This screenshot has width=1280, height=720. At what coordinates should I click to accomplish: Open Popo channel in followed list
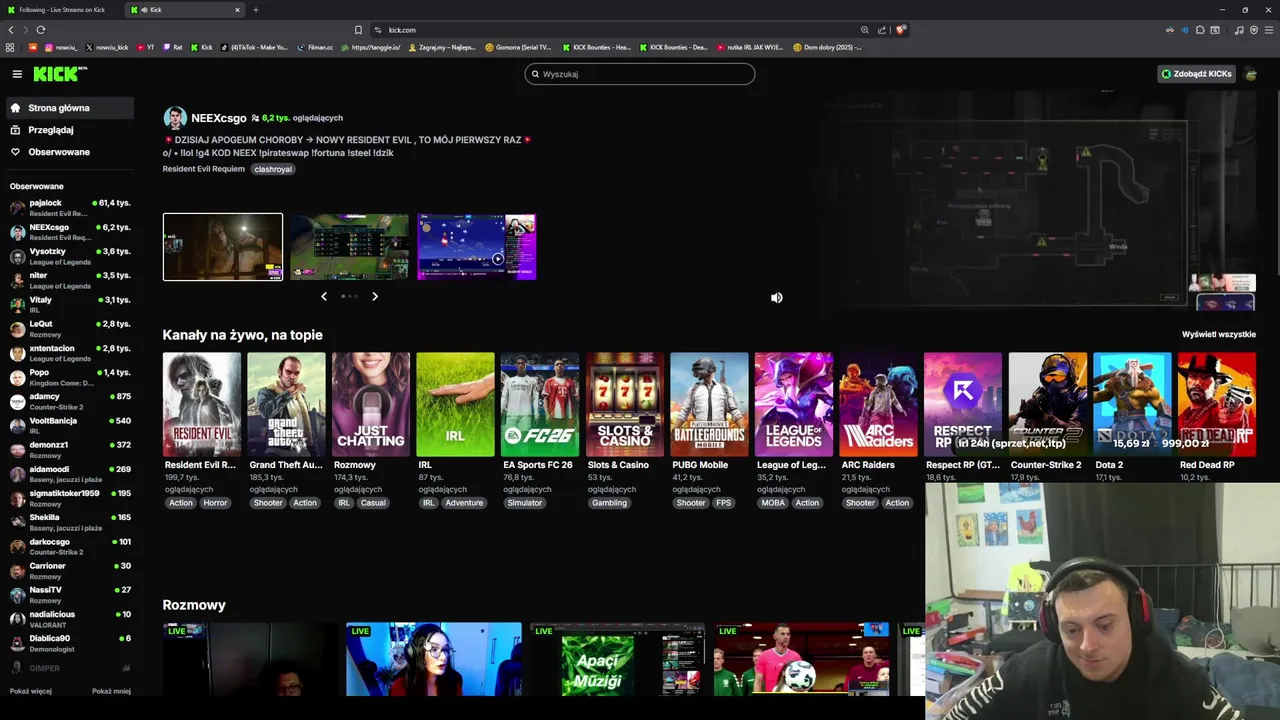click(x=70, y=377)
